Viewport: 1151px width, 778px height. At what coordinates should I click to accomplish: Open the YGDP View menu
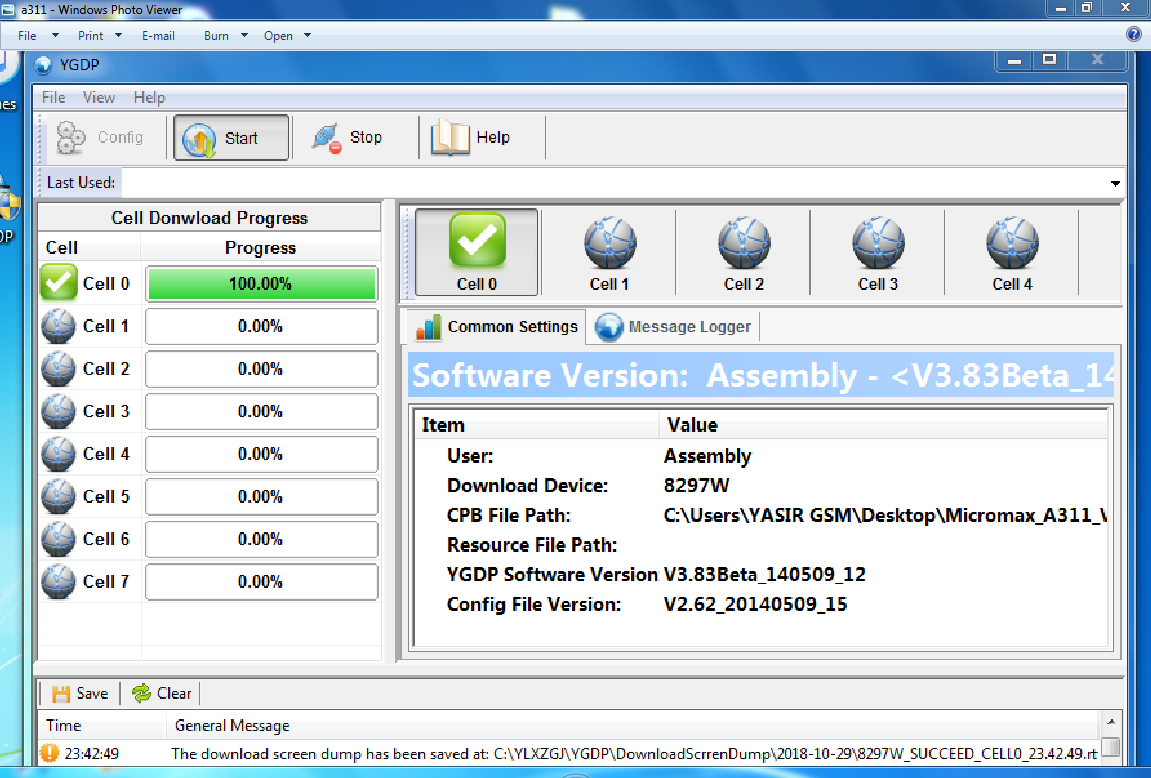point(98,98)
